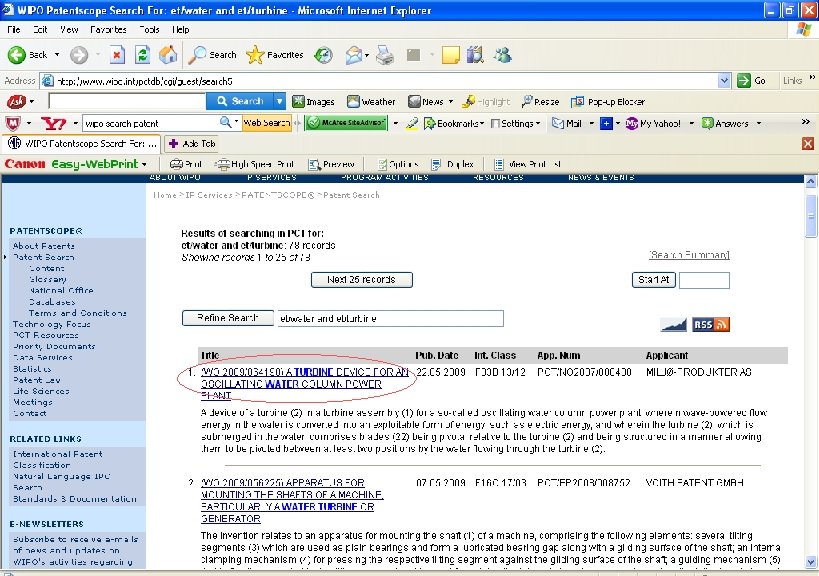Click the Mail envelope icon
Screen dimensions: 819x576
point(354,55)
